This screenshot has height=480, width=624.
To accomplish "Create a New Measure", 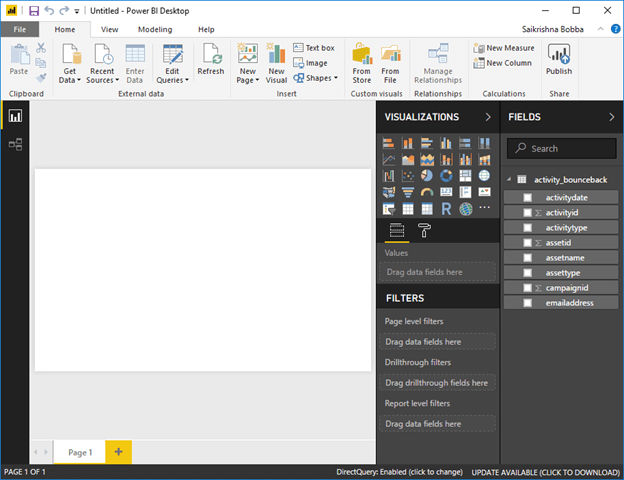I will tap(504, 48).
